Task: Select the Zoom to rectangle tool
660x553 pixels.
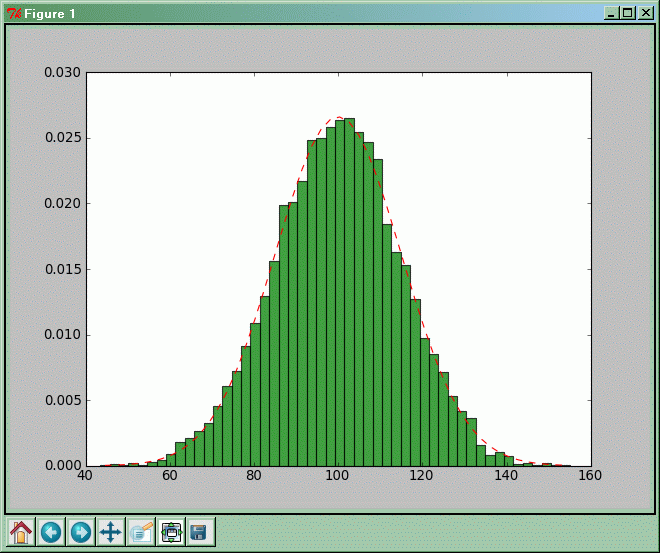Action: tap(141, 532)
